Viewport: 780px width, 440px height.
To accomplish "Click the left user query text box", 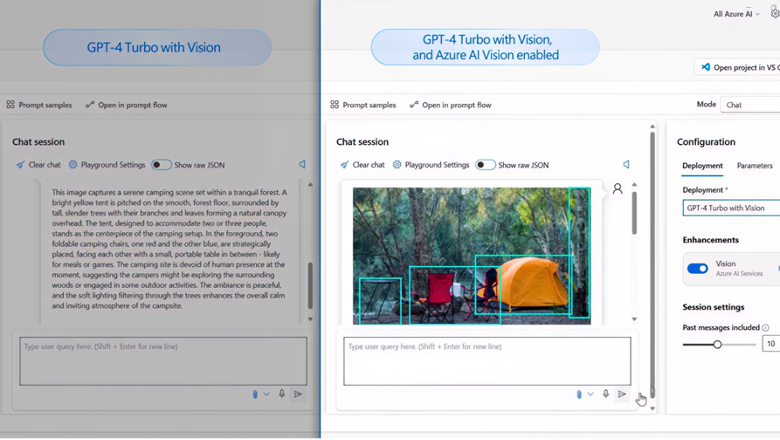I will click(x=163, y=361).
